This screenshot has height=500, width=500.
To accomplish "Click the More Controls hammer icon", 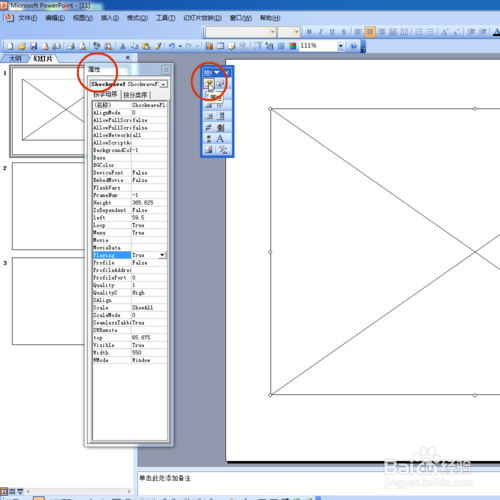I will point(222,150).
